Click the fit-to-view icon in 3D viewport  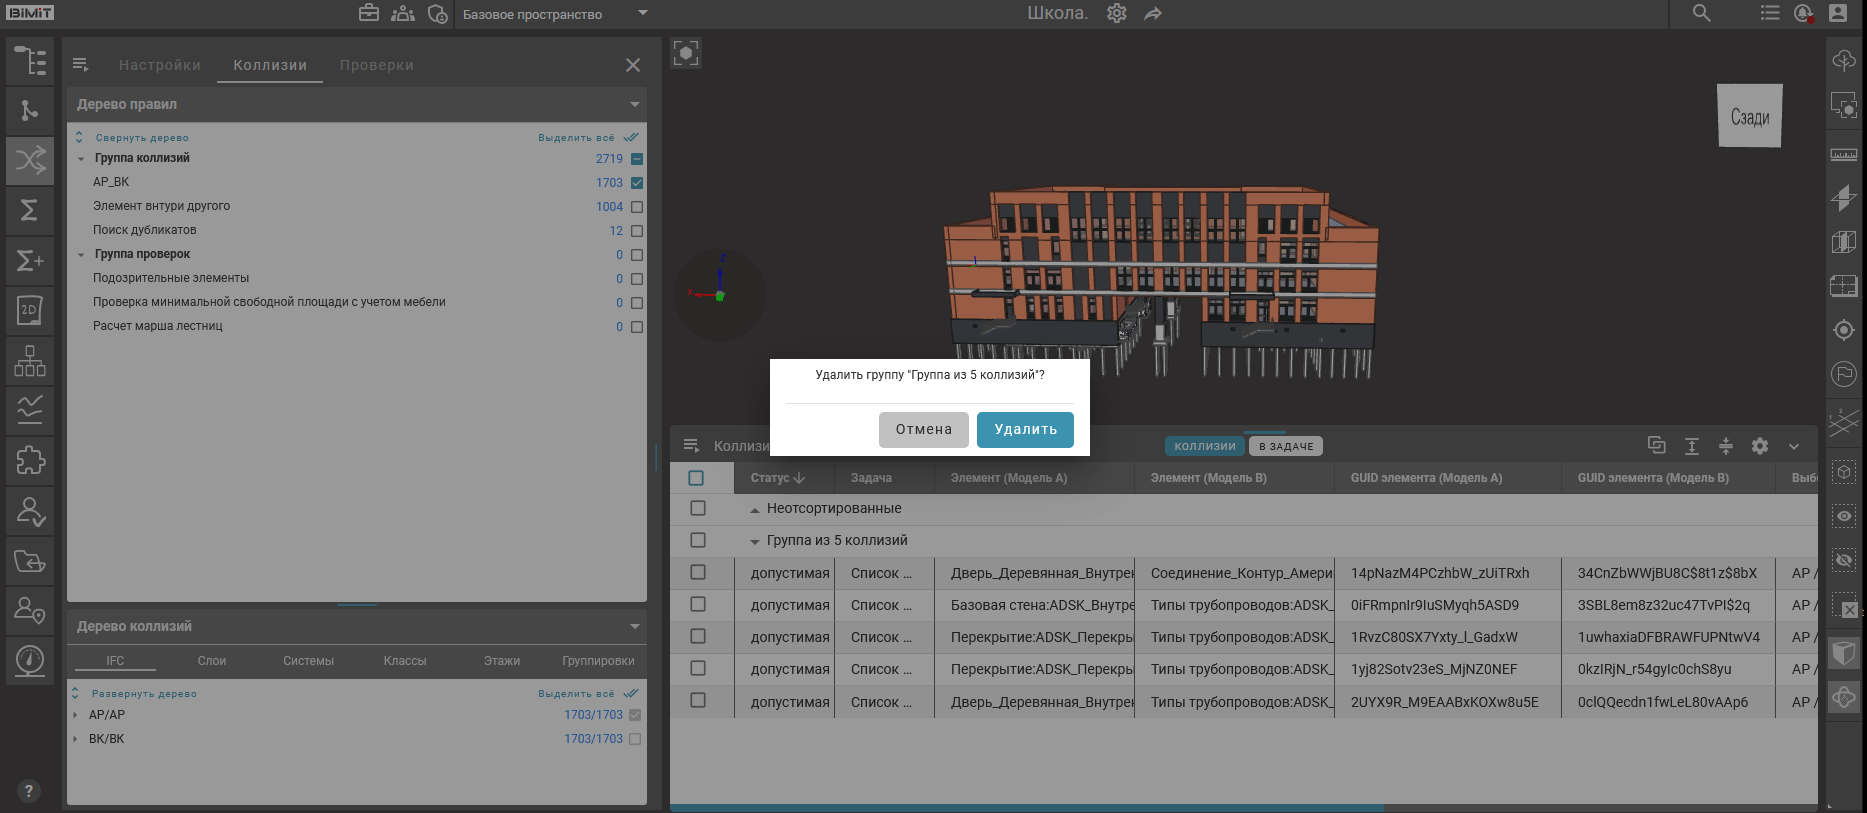coord(686,53)
